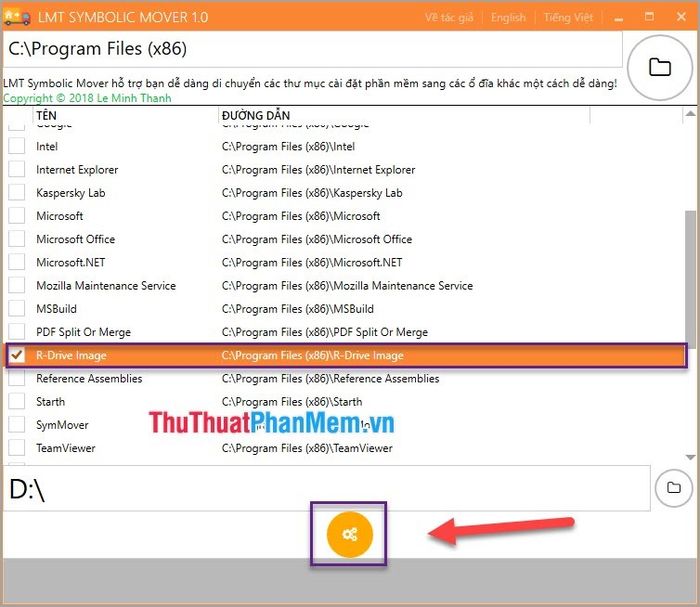Screen dimensions: 700x607
Task: Tick the Kaspersky Lab checkbox
Action: [17, 192]
